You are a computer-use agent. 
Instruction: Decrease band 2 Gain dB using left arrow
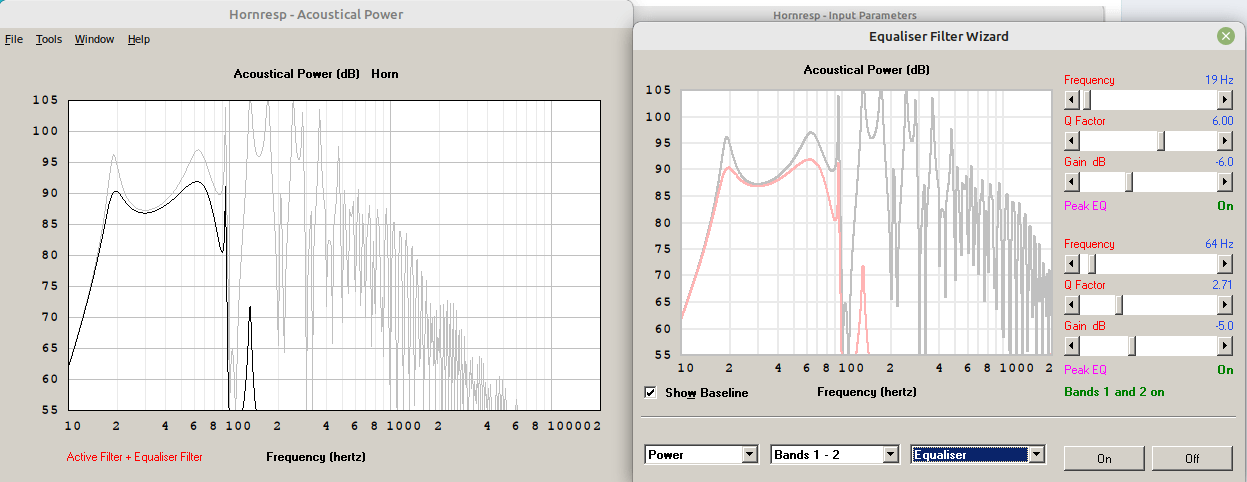click(1072, 345)
